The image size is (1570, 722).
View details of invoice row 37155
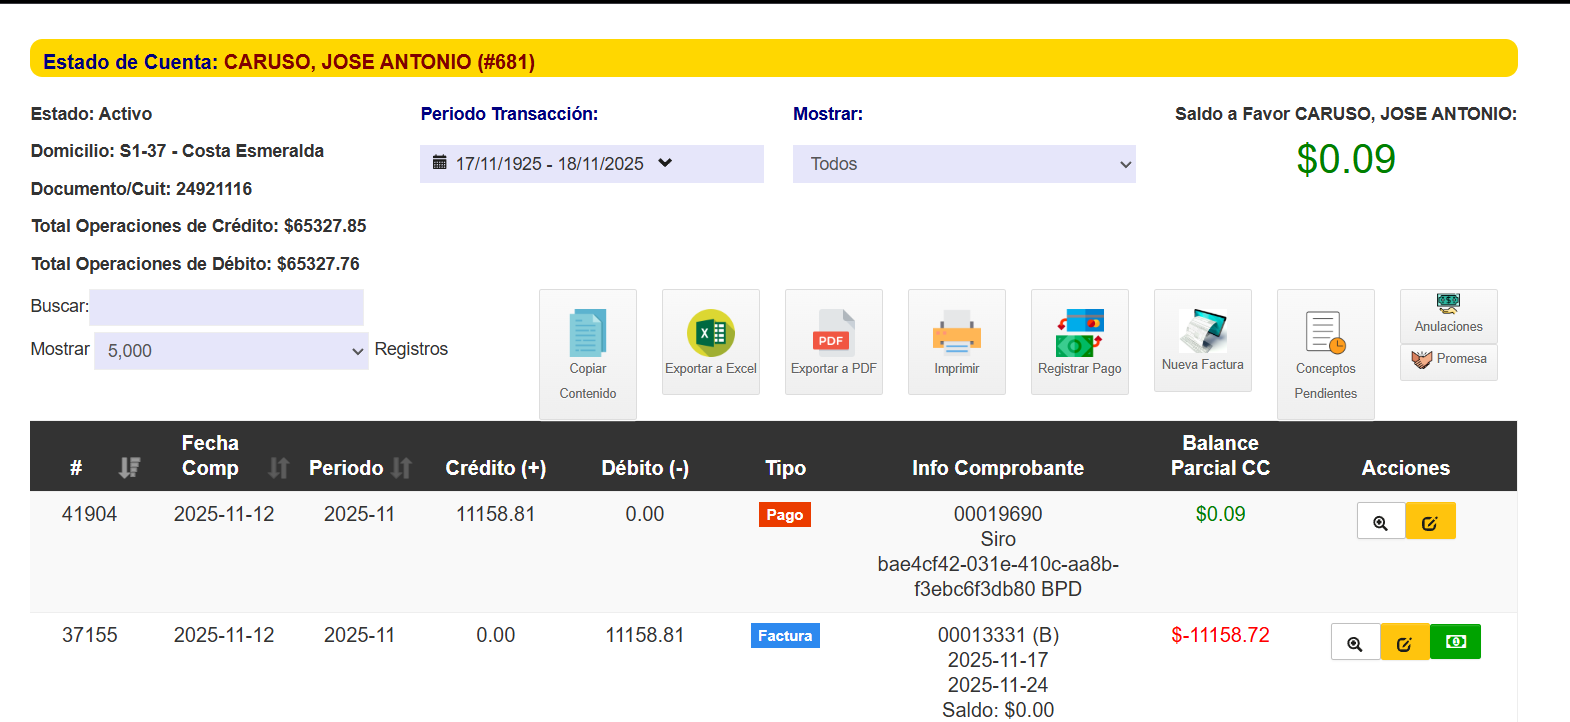click(x=1355, y=643)
